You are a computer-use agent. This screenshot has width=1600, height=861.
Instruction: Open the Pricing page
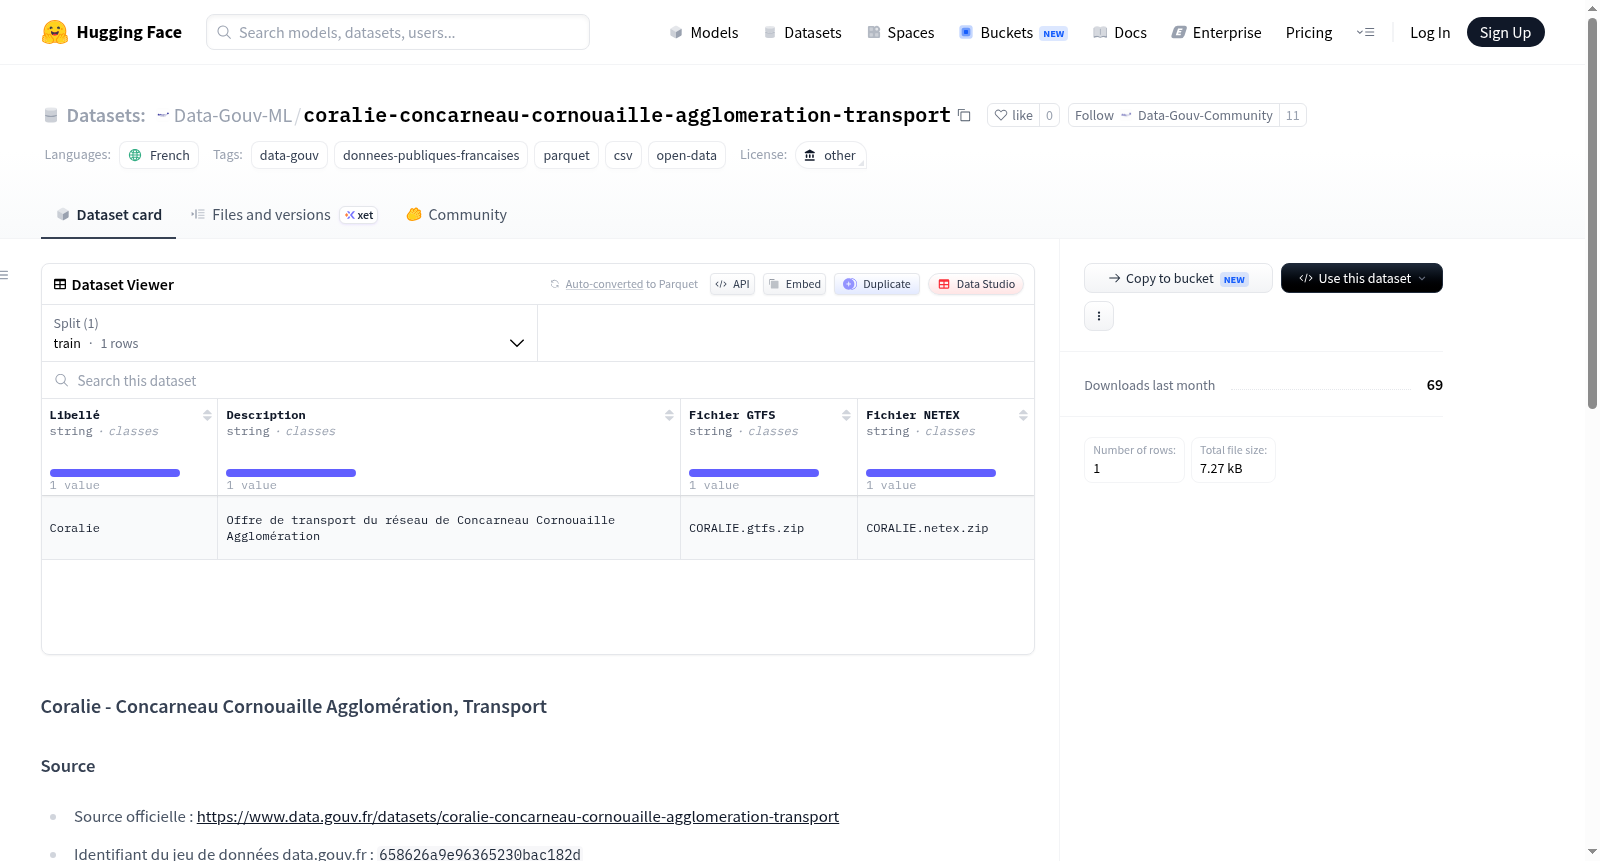[1309, 32]
